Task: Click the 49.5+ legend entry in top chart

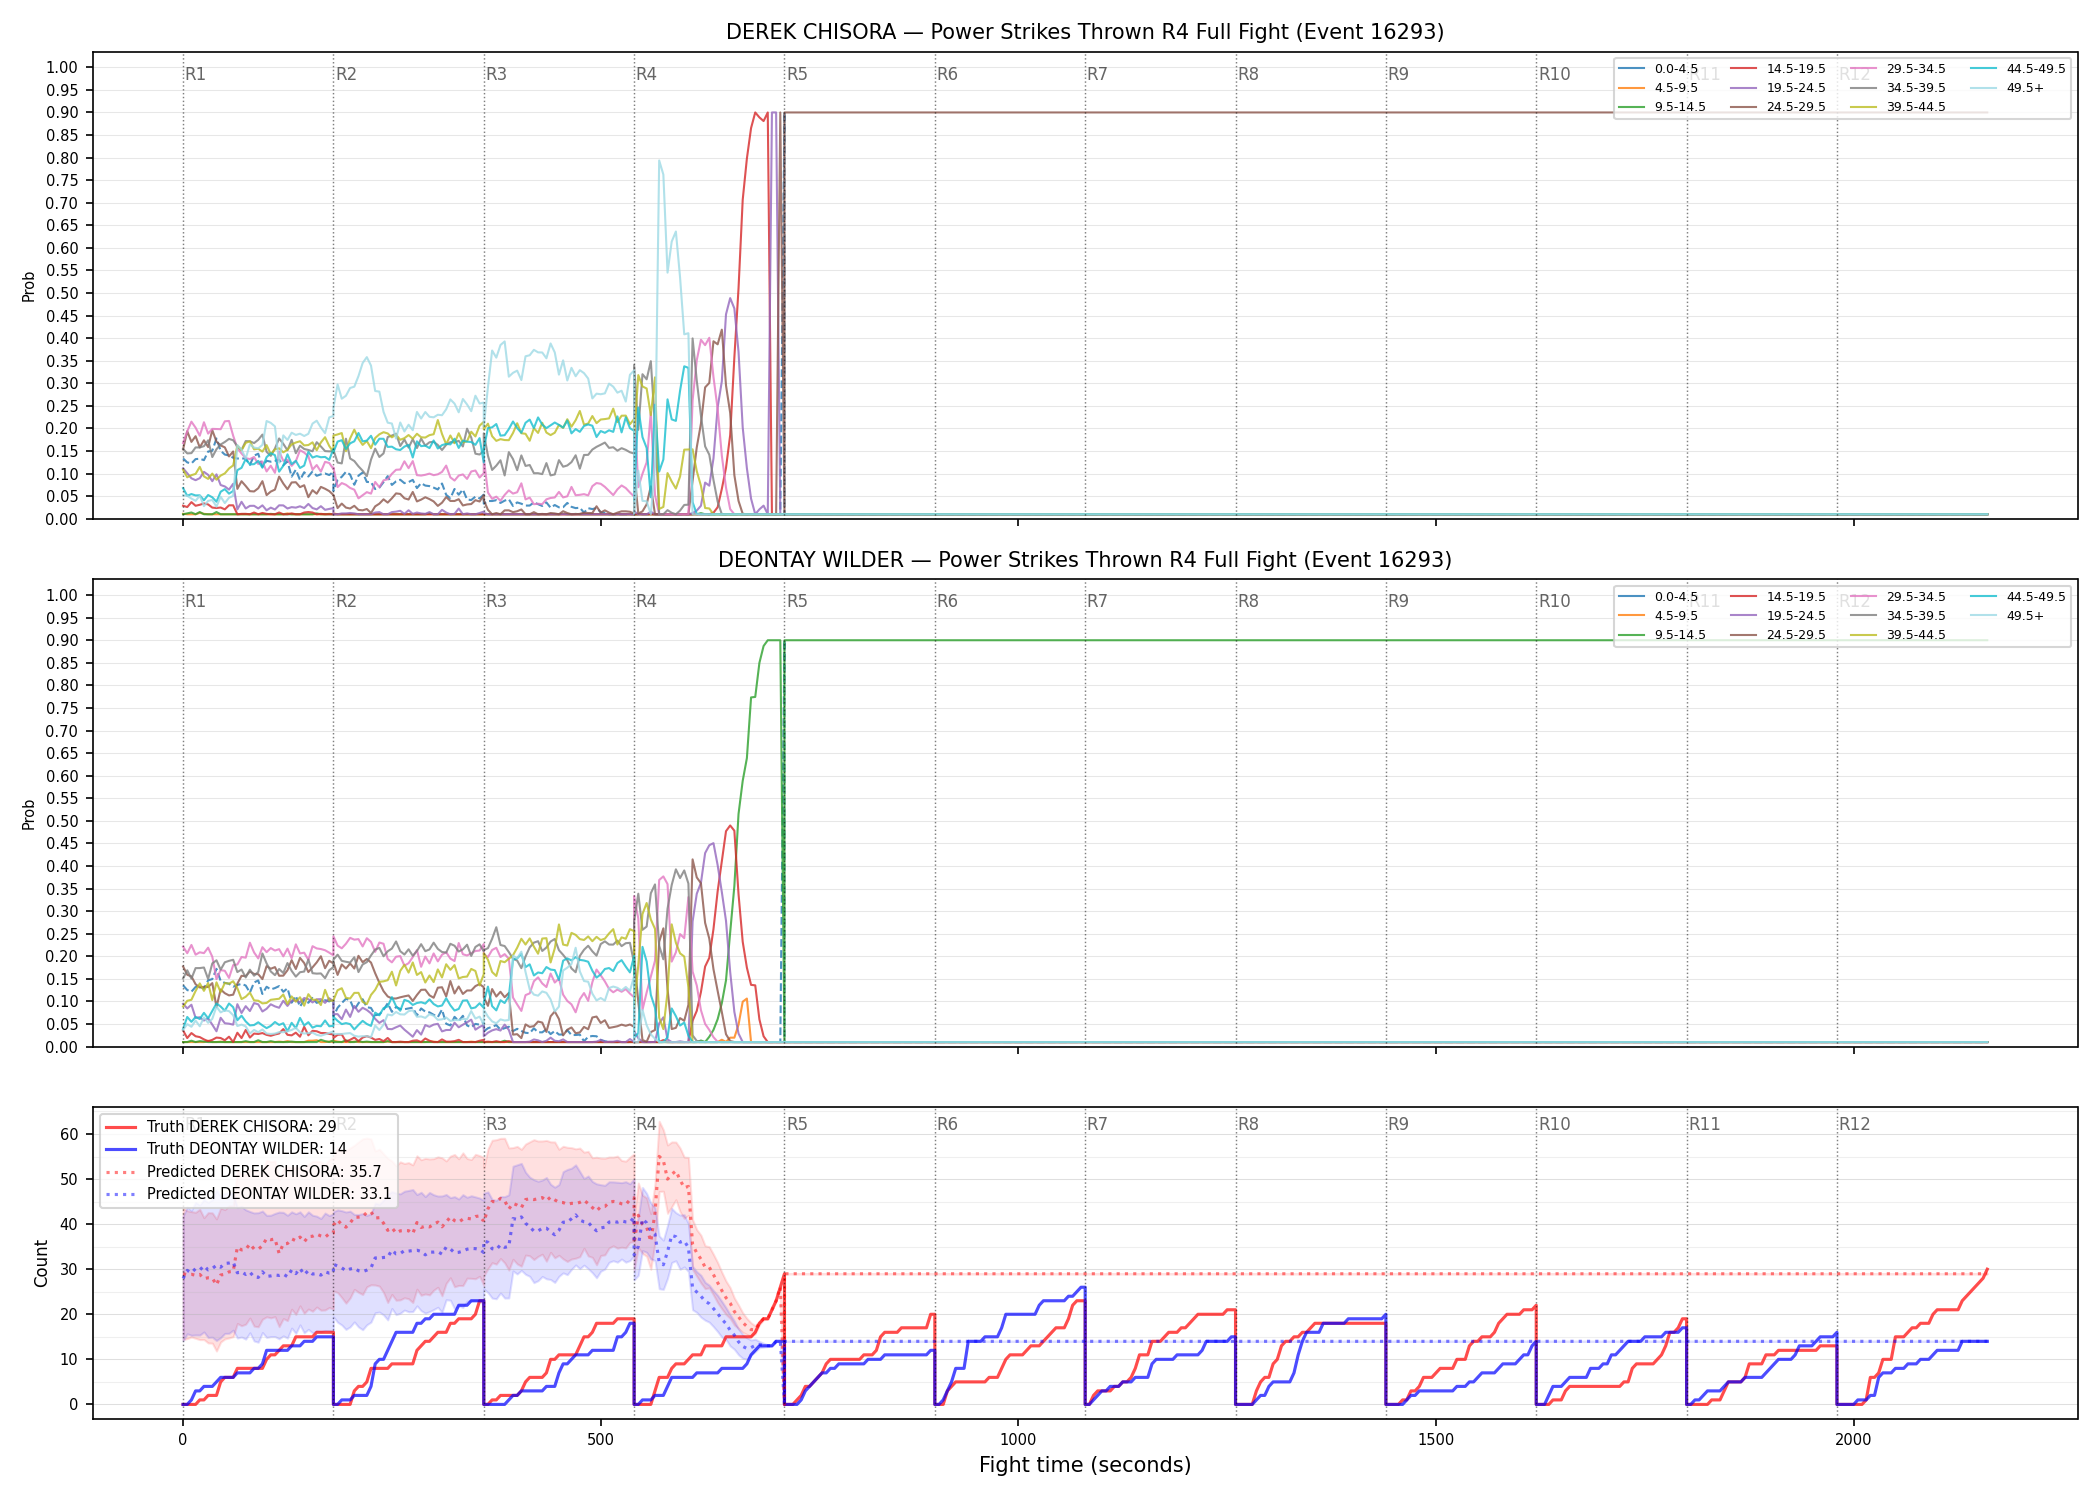Action: 2007,88
